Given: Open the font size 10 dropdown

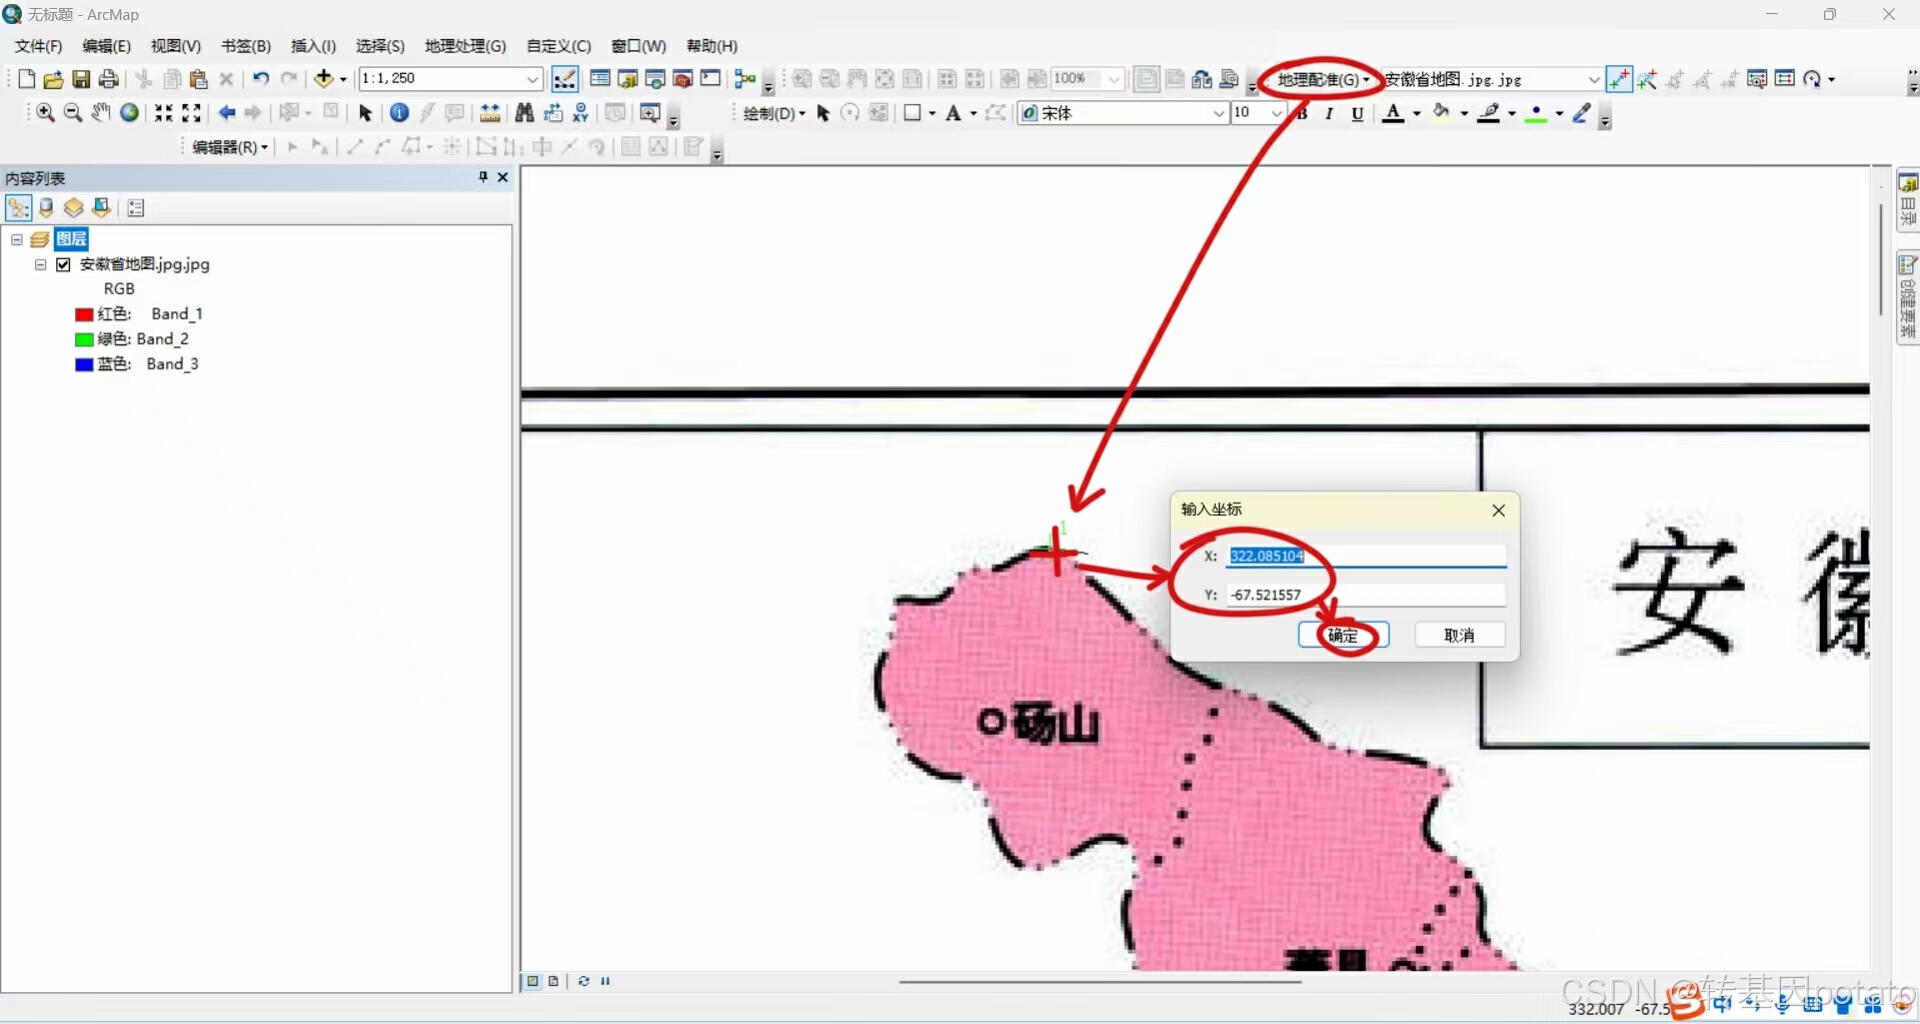Looking at the screenshot, I should tap(1277, 114).
